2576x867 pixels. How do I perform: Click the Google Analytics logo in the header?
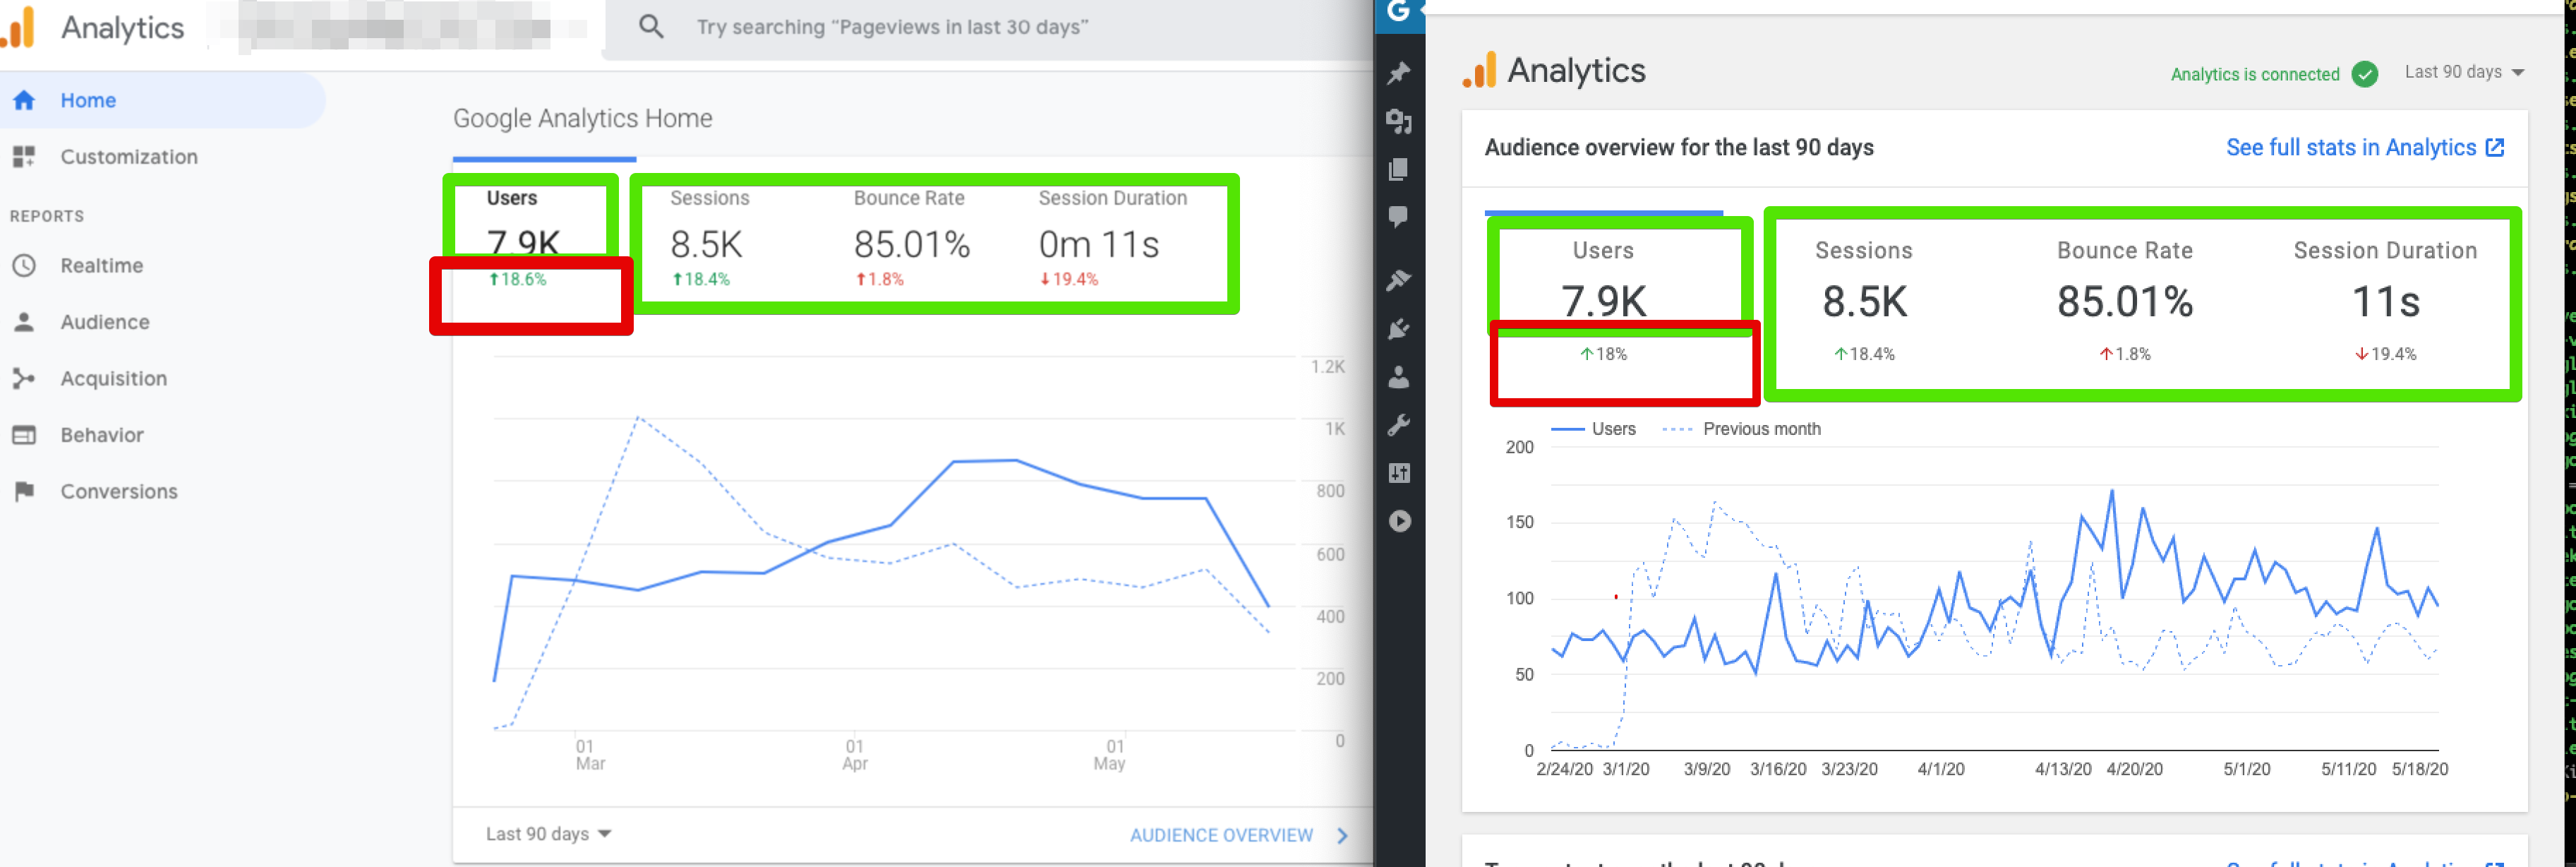click(x=93, y=27)
